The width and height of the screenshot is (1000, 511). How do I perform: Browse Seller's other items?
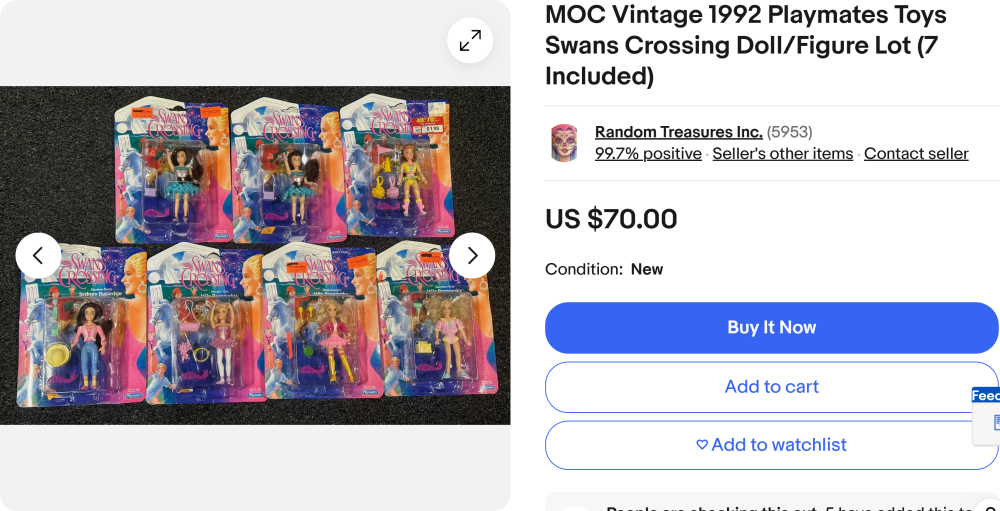click(782, 154)
